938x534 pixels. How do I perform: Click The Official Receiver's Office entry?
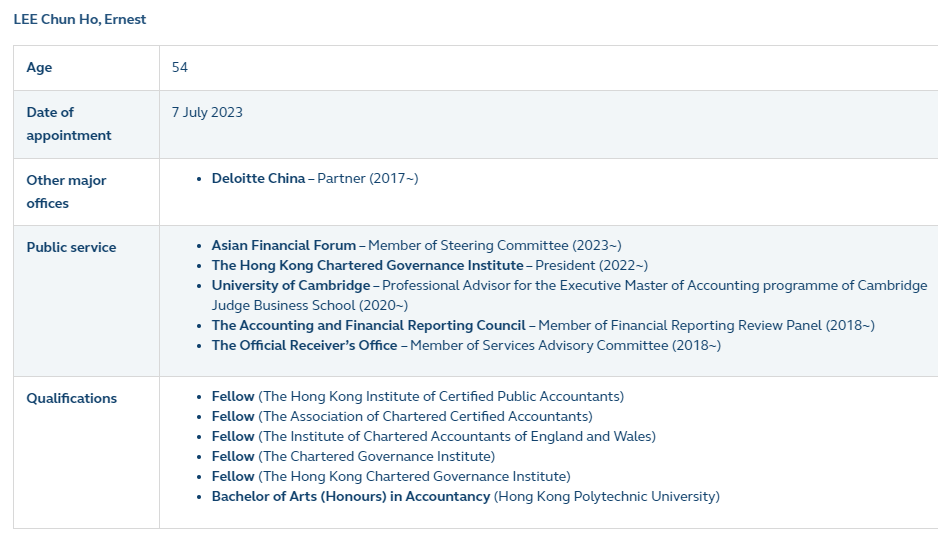click(466, 345)
